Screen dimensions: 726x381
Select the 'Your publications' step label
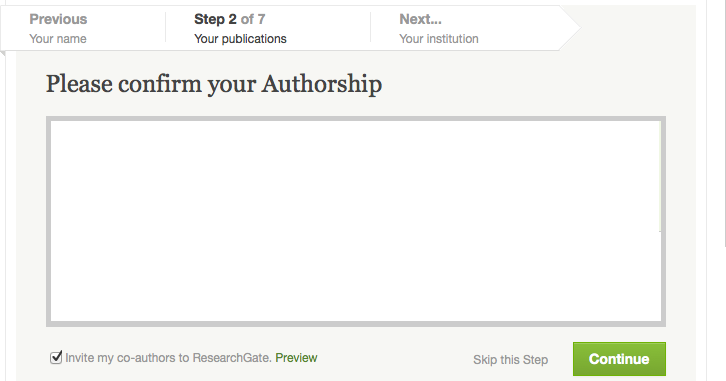(240, 39)
